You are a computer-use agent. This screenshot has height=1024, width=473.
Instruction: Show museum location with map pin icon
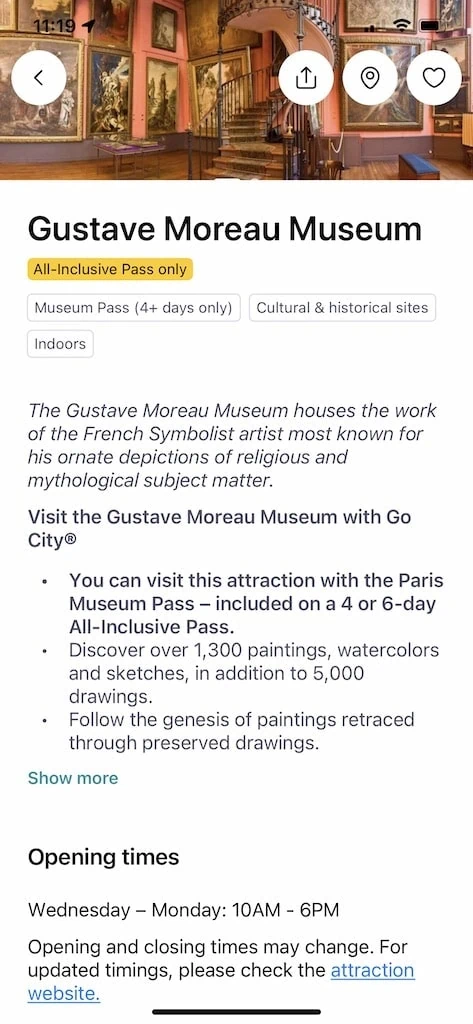pos(370,78)
